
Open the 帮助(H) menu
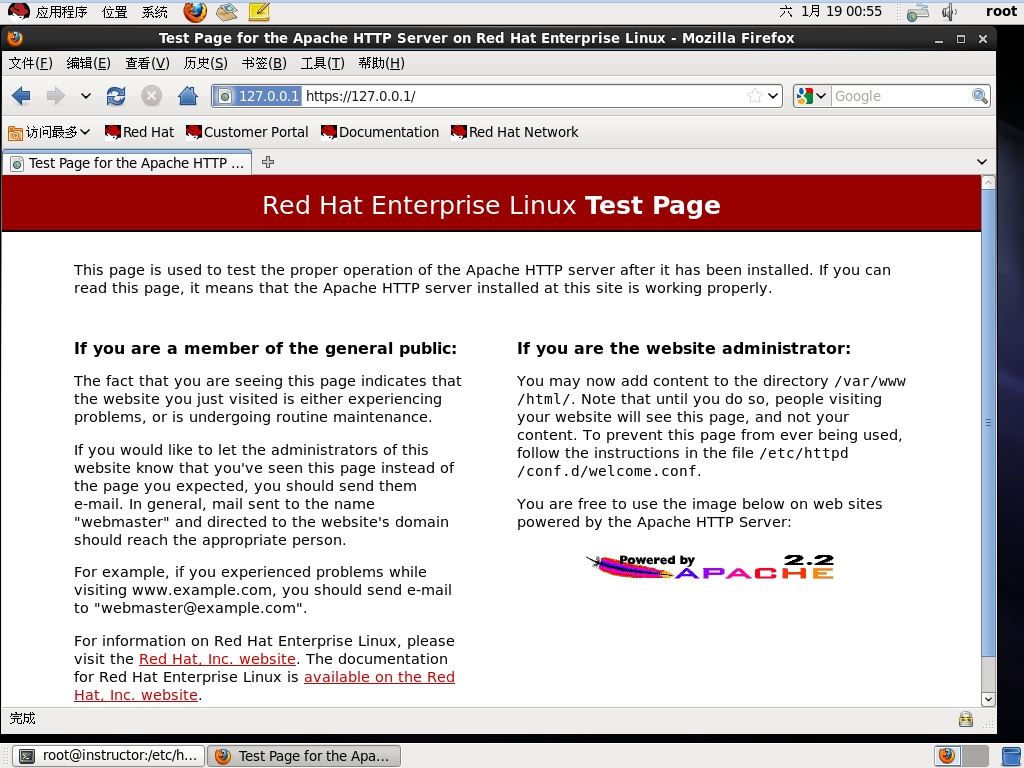pyautogui.click(x=381, y=63)
